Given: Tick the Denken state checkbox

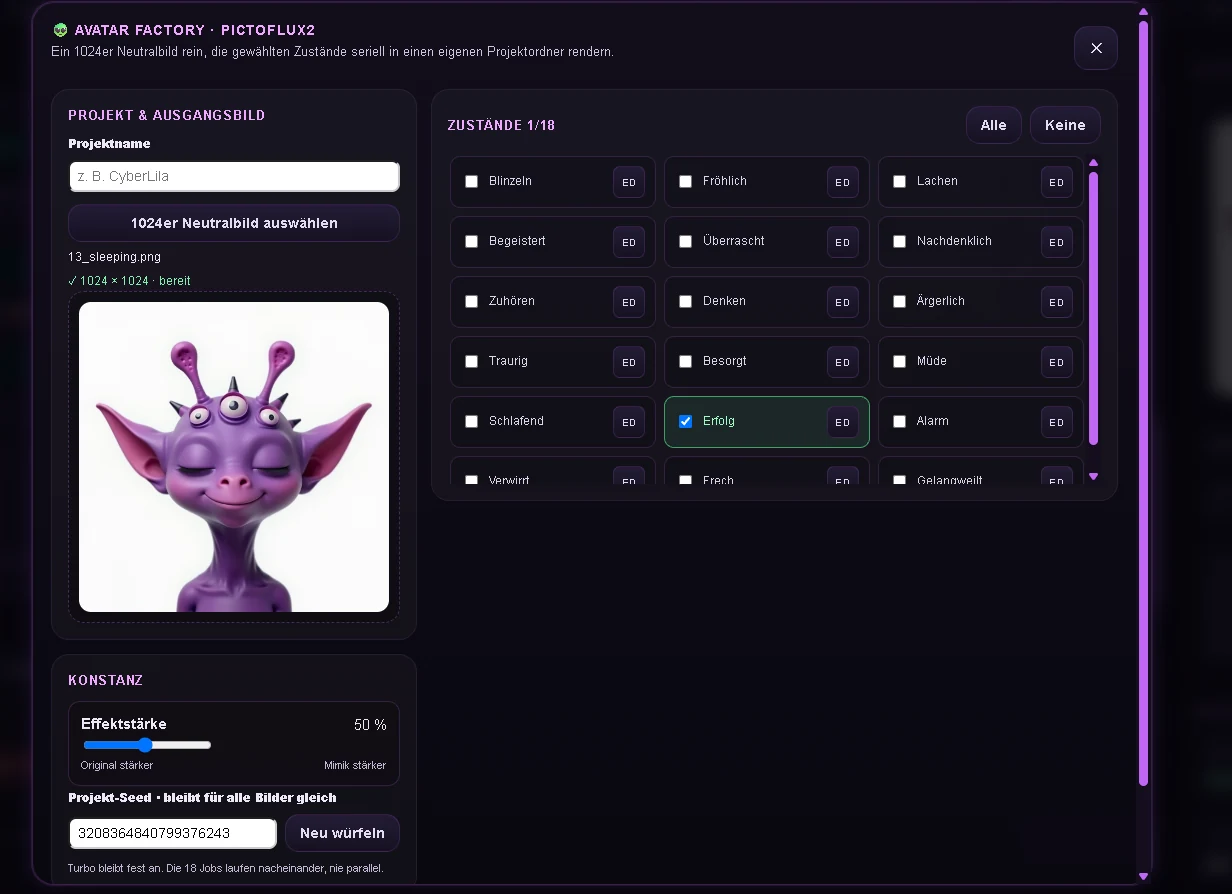Looking at the screenshot, I should [x=686, y=302].
